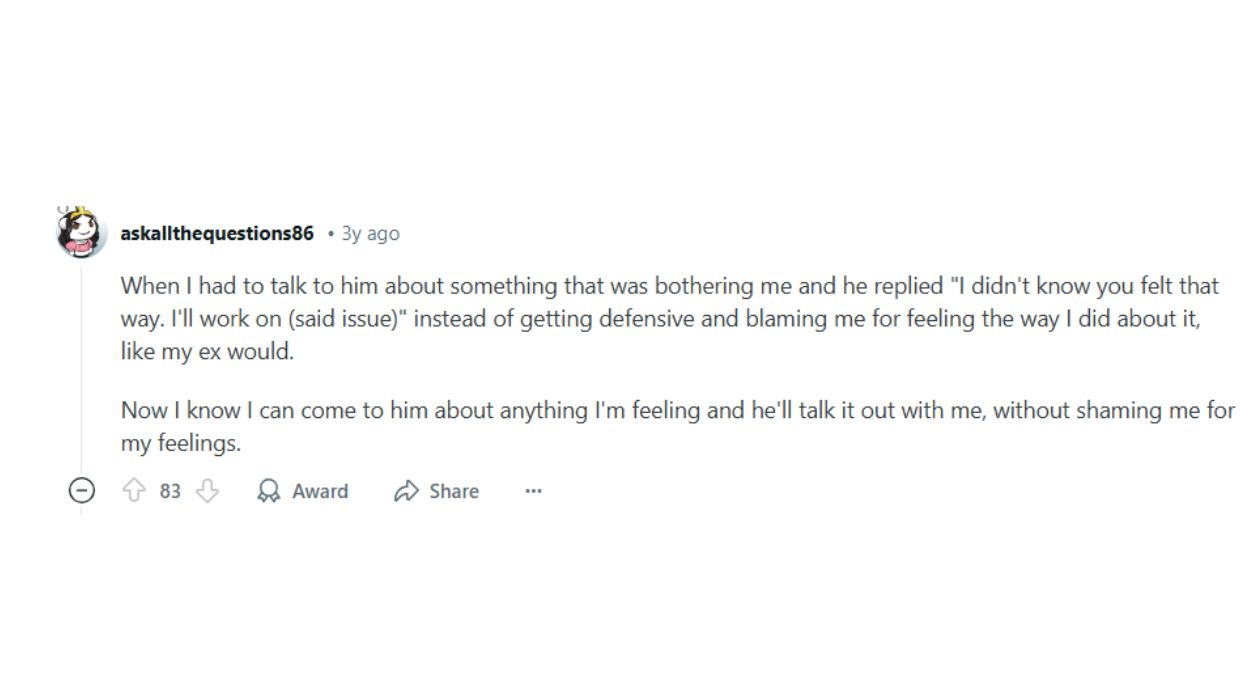
Task: Click the second paragraph starting 'Now I know'
Action: click(x=678, y=427)
